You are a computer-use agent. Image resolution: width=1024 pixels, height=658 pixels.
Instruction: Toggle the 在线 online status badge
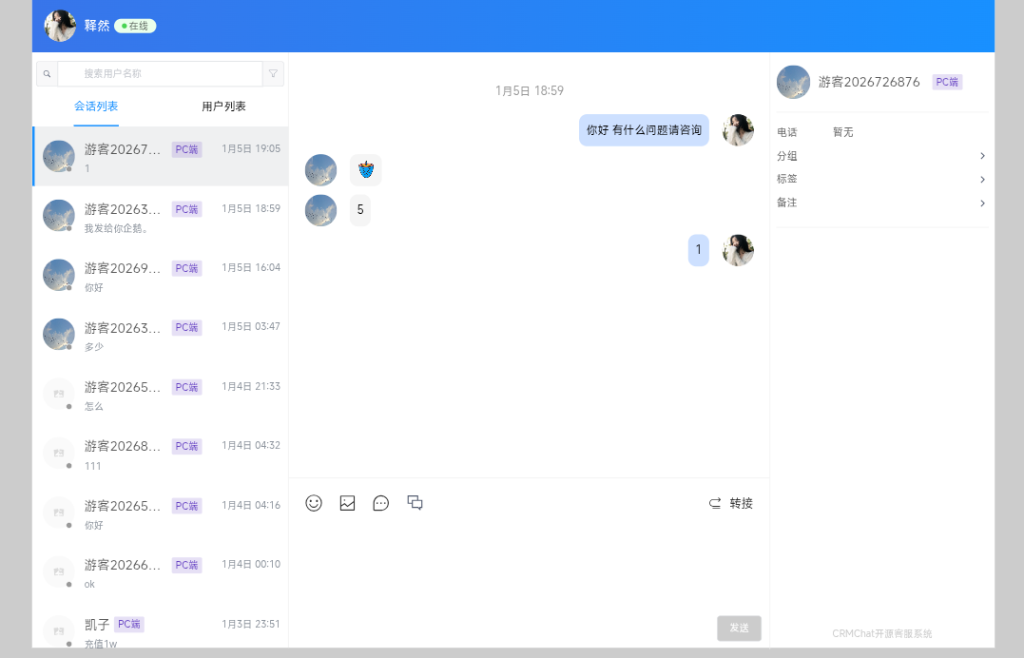pos(135,26)
